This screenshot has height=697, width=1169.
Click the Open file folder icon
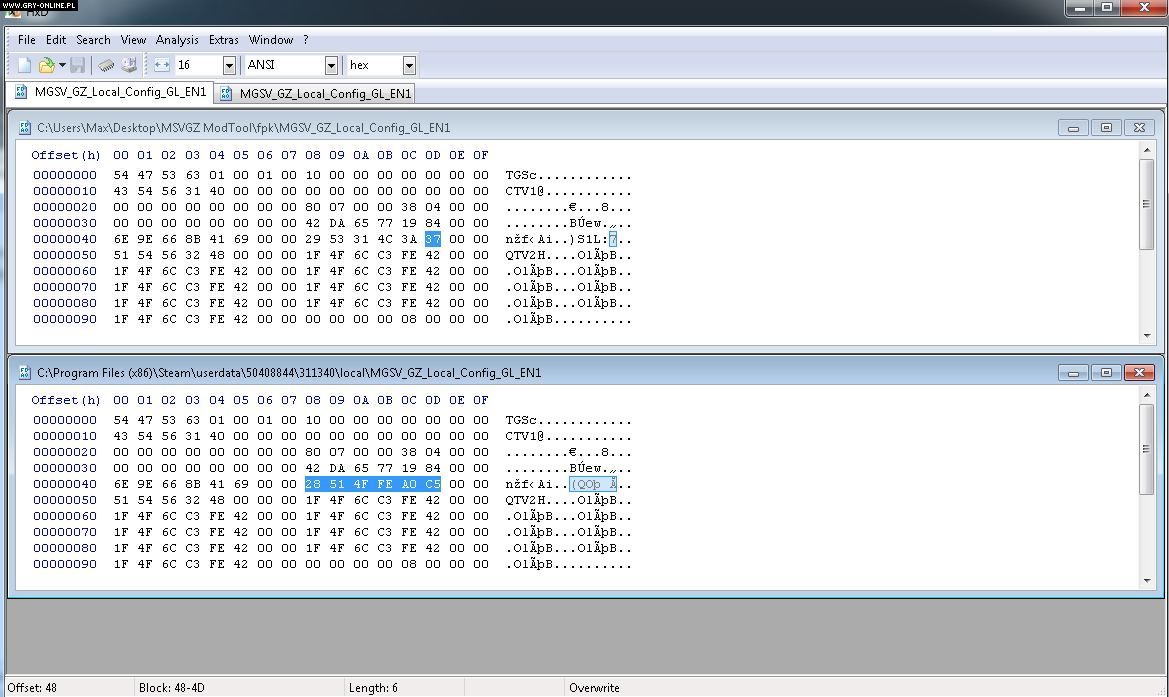coord(45,65)
